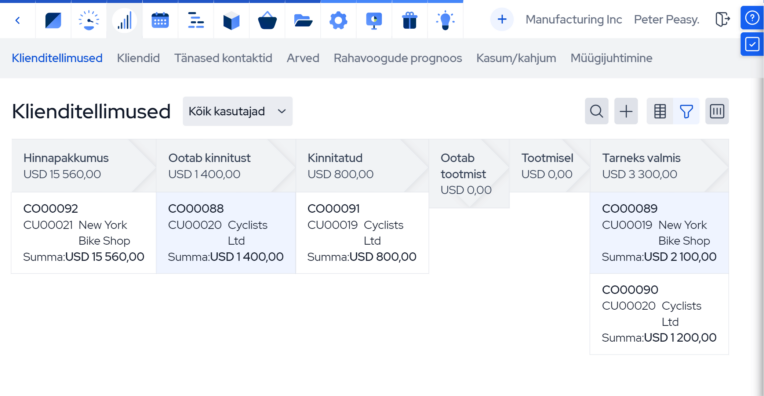Open the Rahavoogude prognoos tab
Image resolution: width=764 pixels, height=396 pixels.
point(398,58)
